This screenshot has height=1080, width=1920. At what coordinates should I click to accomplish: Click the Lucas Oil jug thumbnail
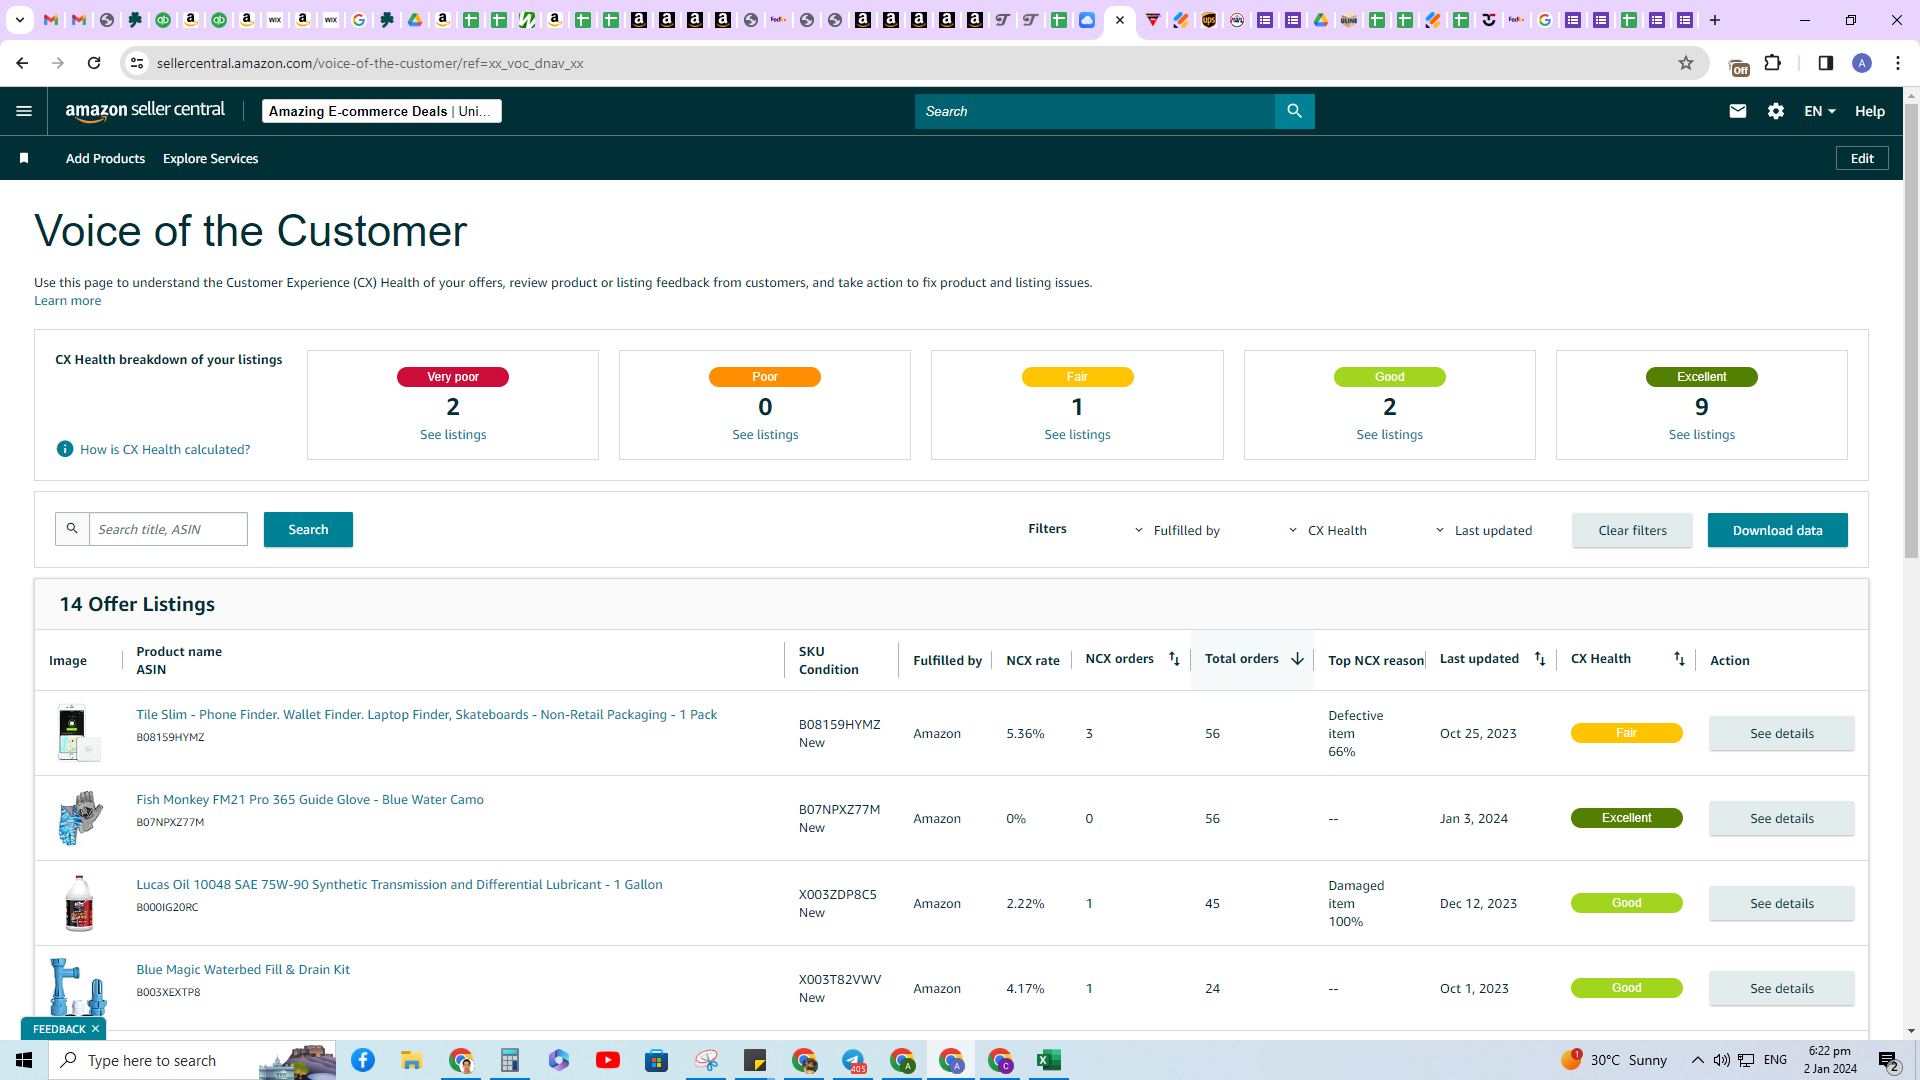[79, 903]
